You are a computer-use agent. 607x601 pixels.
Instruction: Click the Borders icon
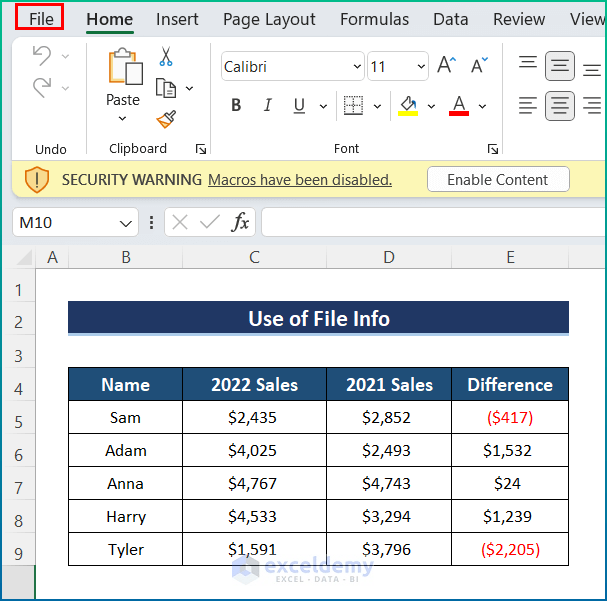point(353,105)
